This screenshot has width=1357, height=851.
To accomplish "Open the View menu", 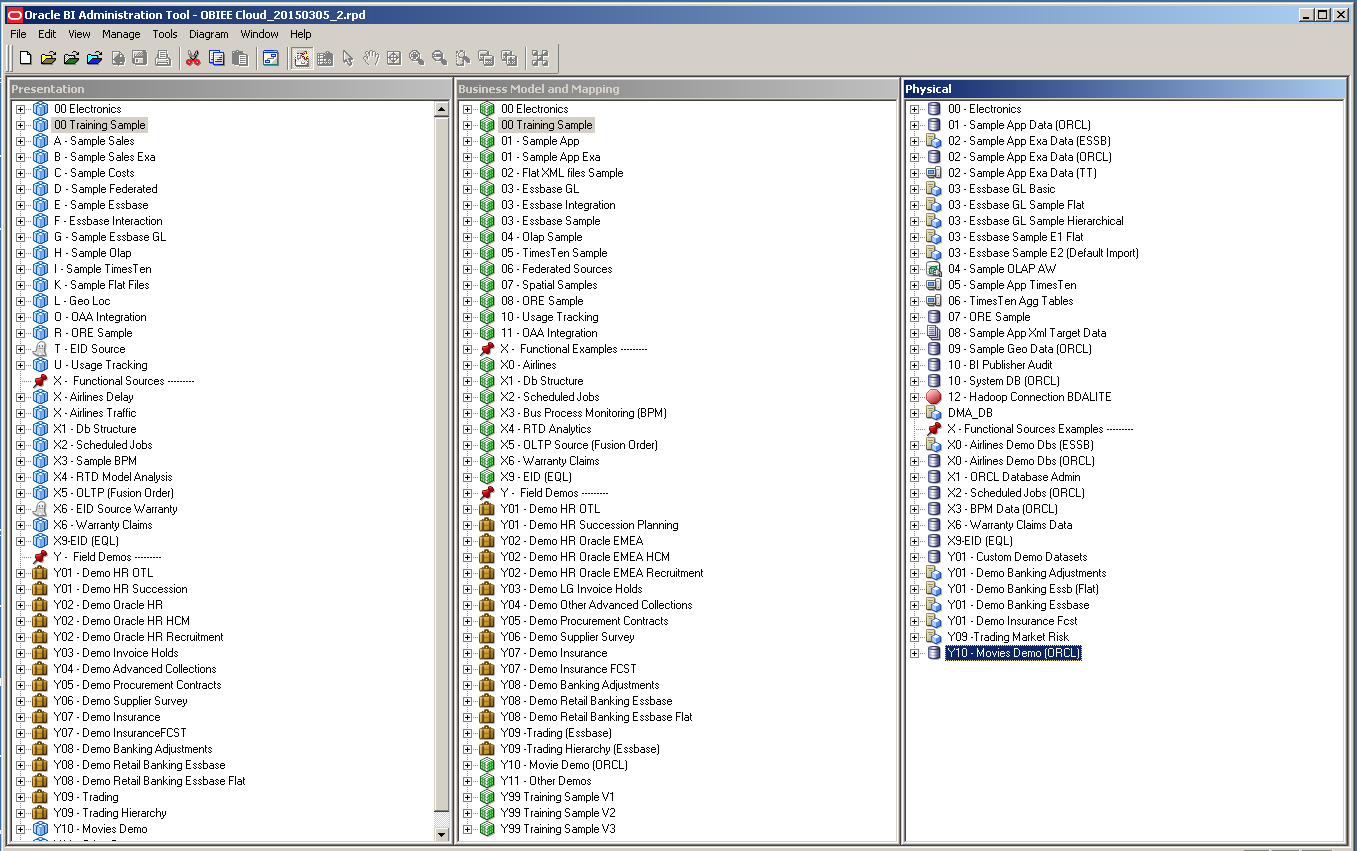I will (79, 34).
